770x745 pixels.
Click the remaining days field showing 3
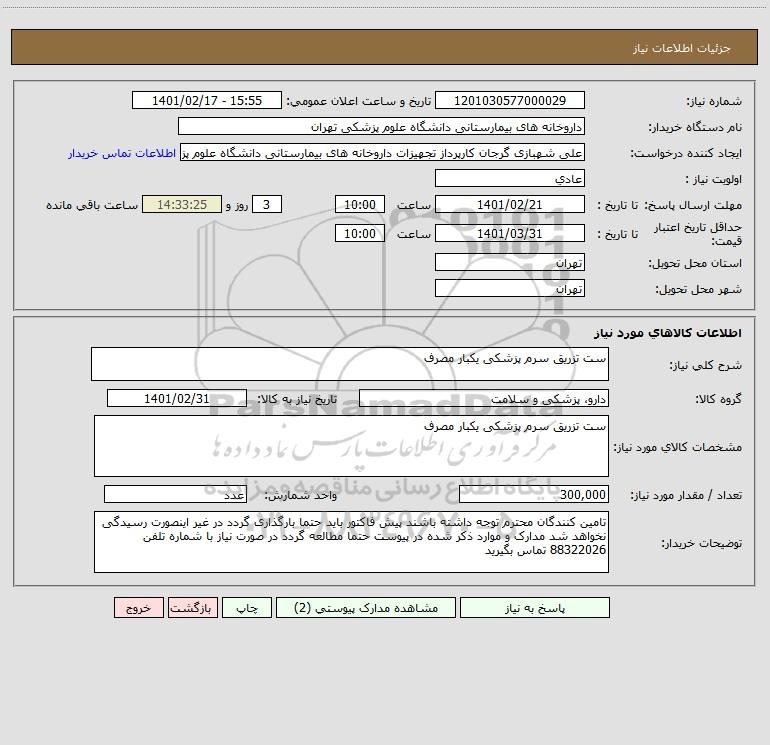click(267, 205)
